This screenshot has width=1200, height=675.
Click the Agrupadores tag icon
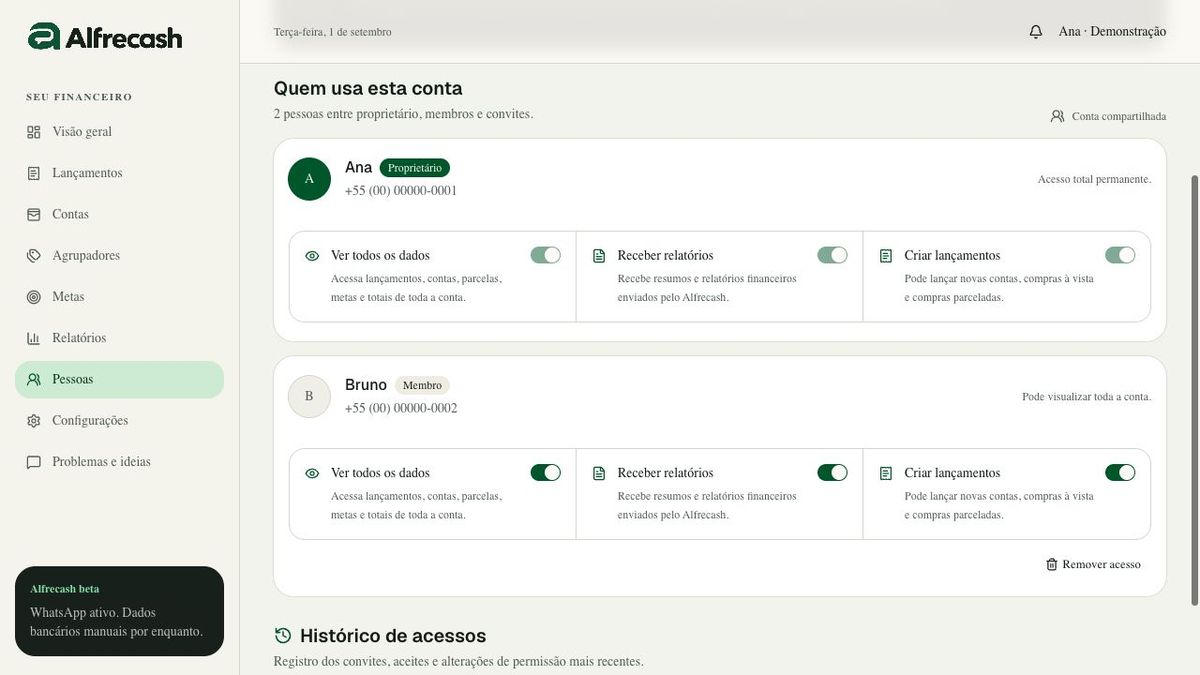pyautogui.click(x=34, y=256)
